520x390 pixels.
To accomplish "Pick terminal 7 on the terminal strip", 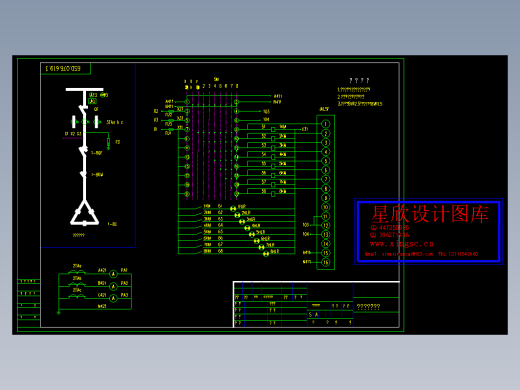I will [x=325, y=180].
